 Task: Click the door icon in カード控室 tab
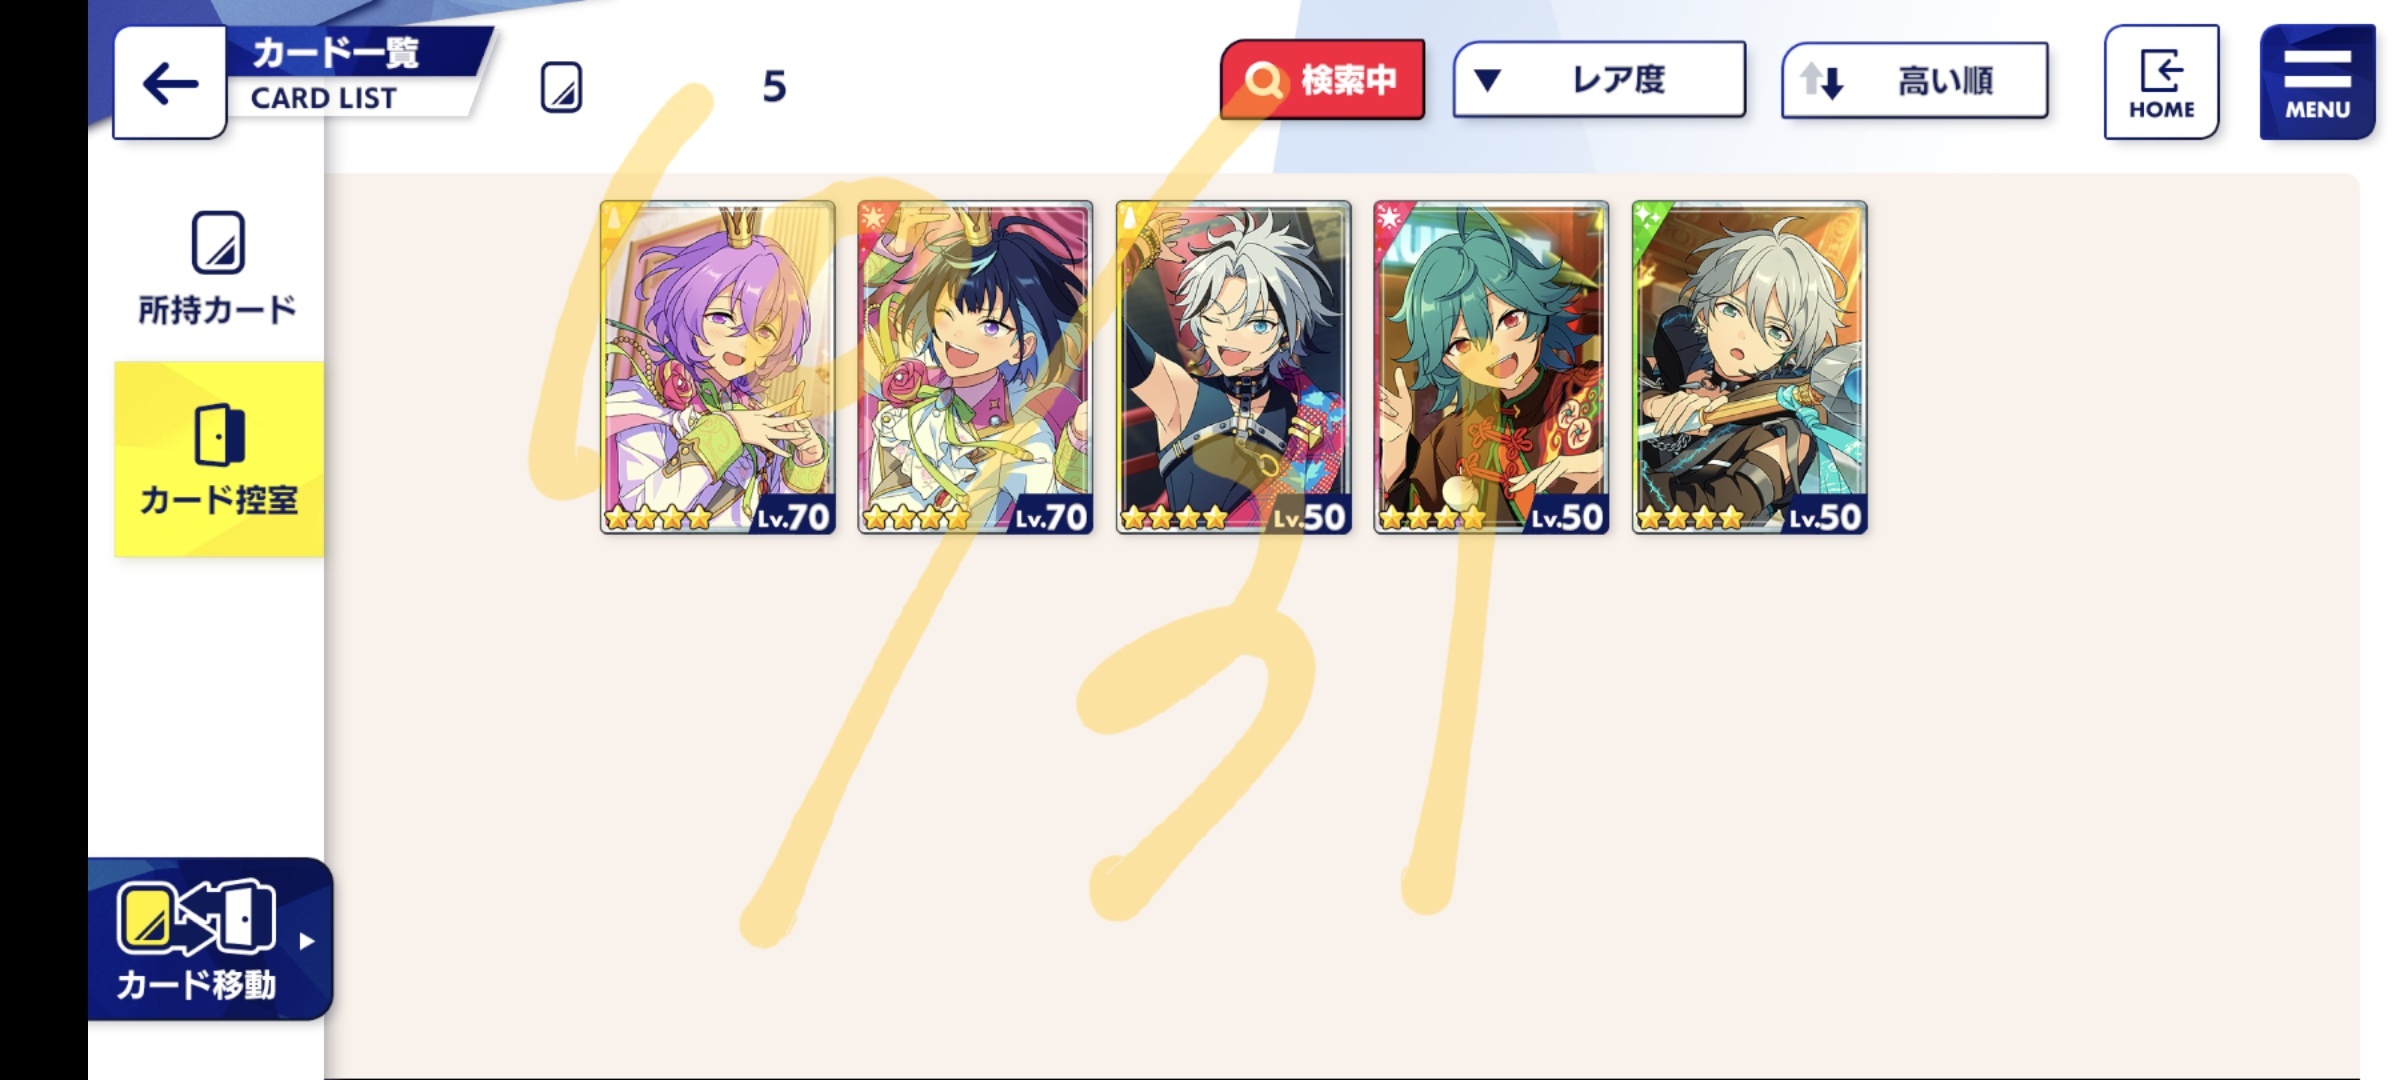(x=219, y=434)
